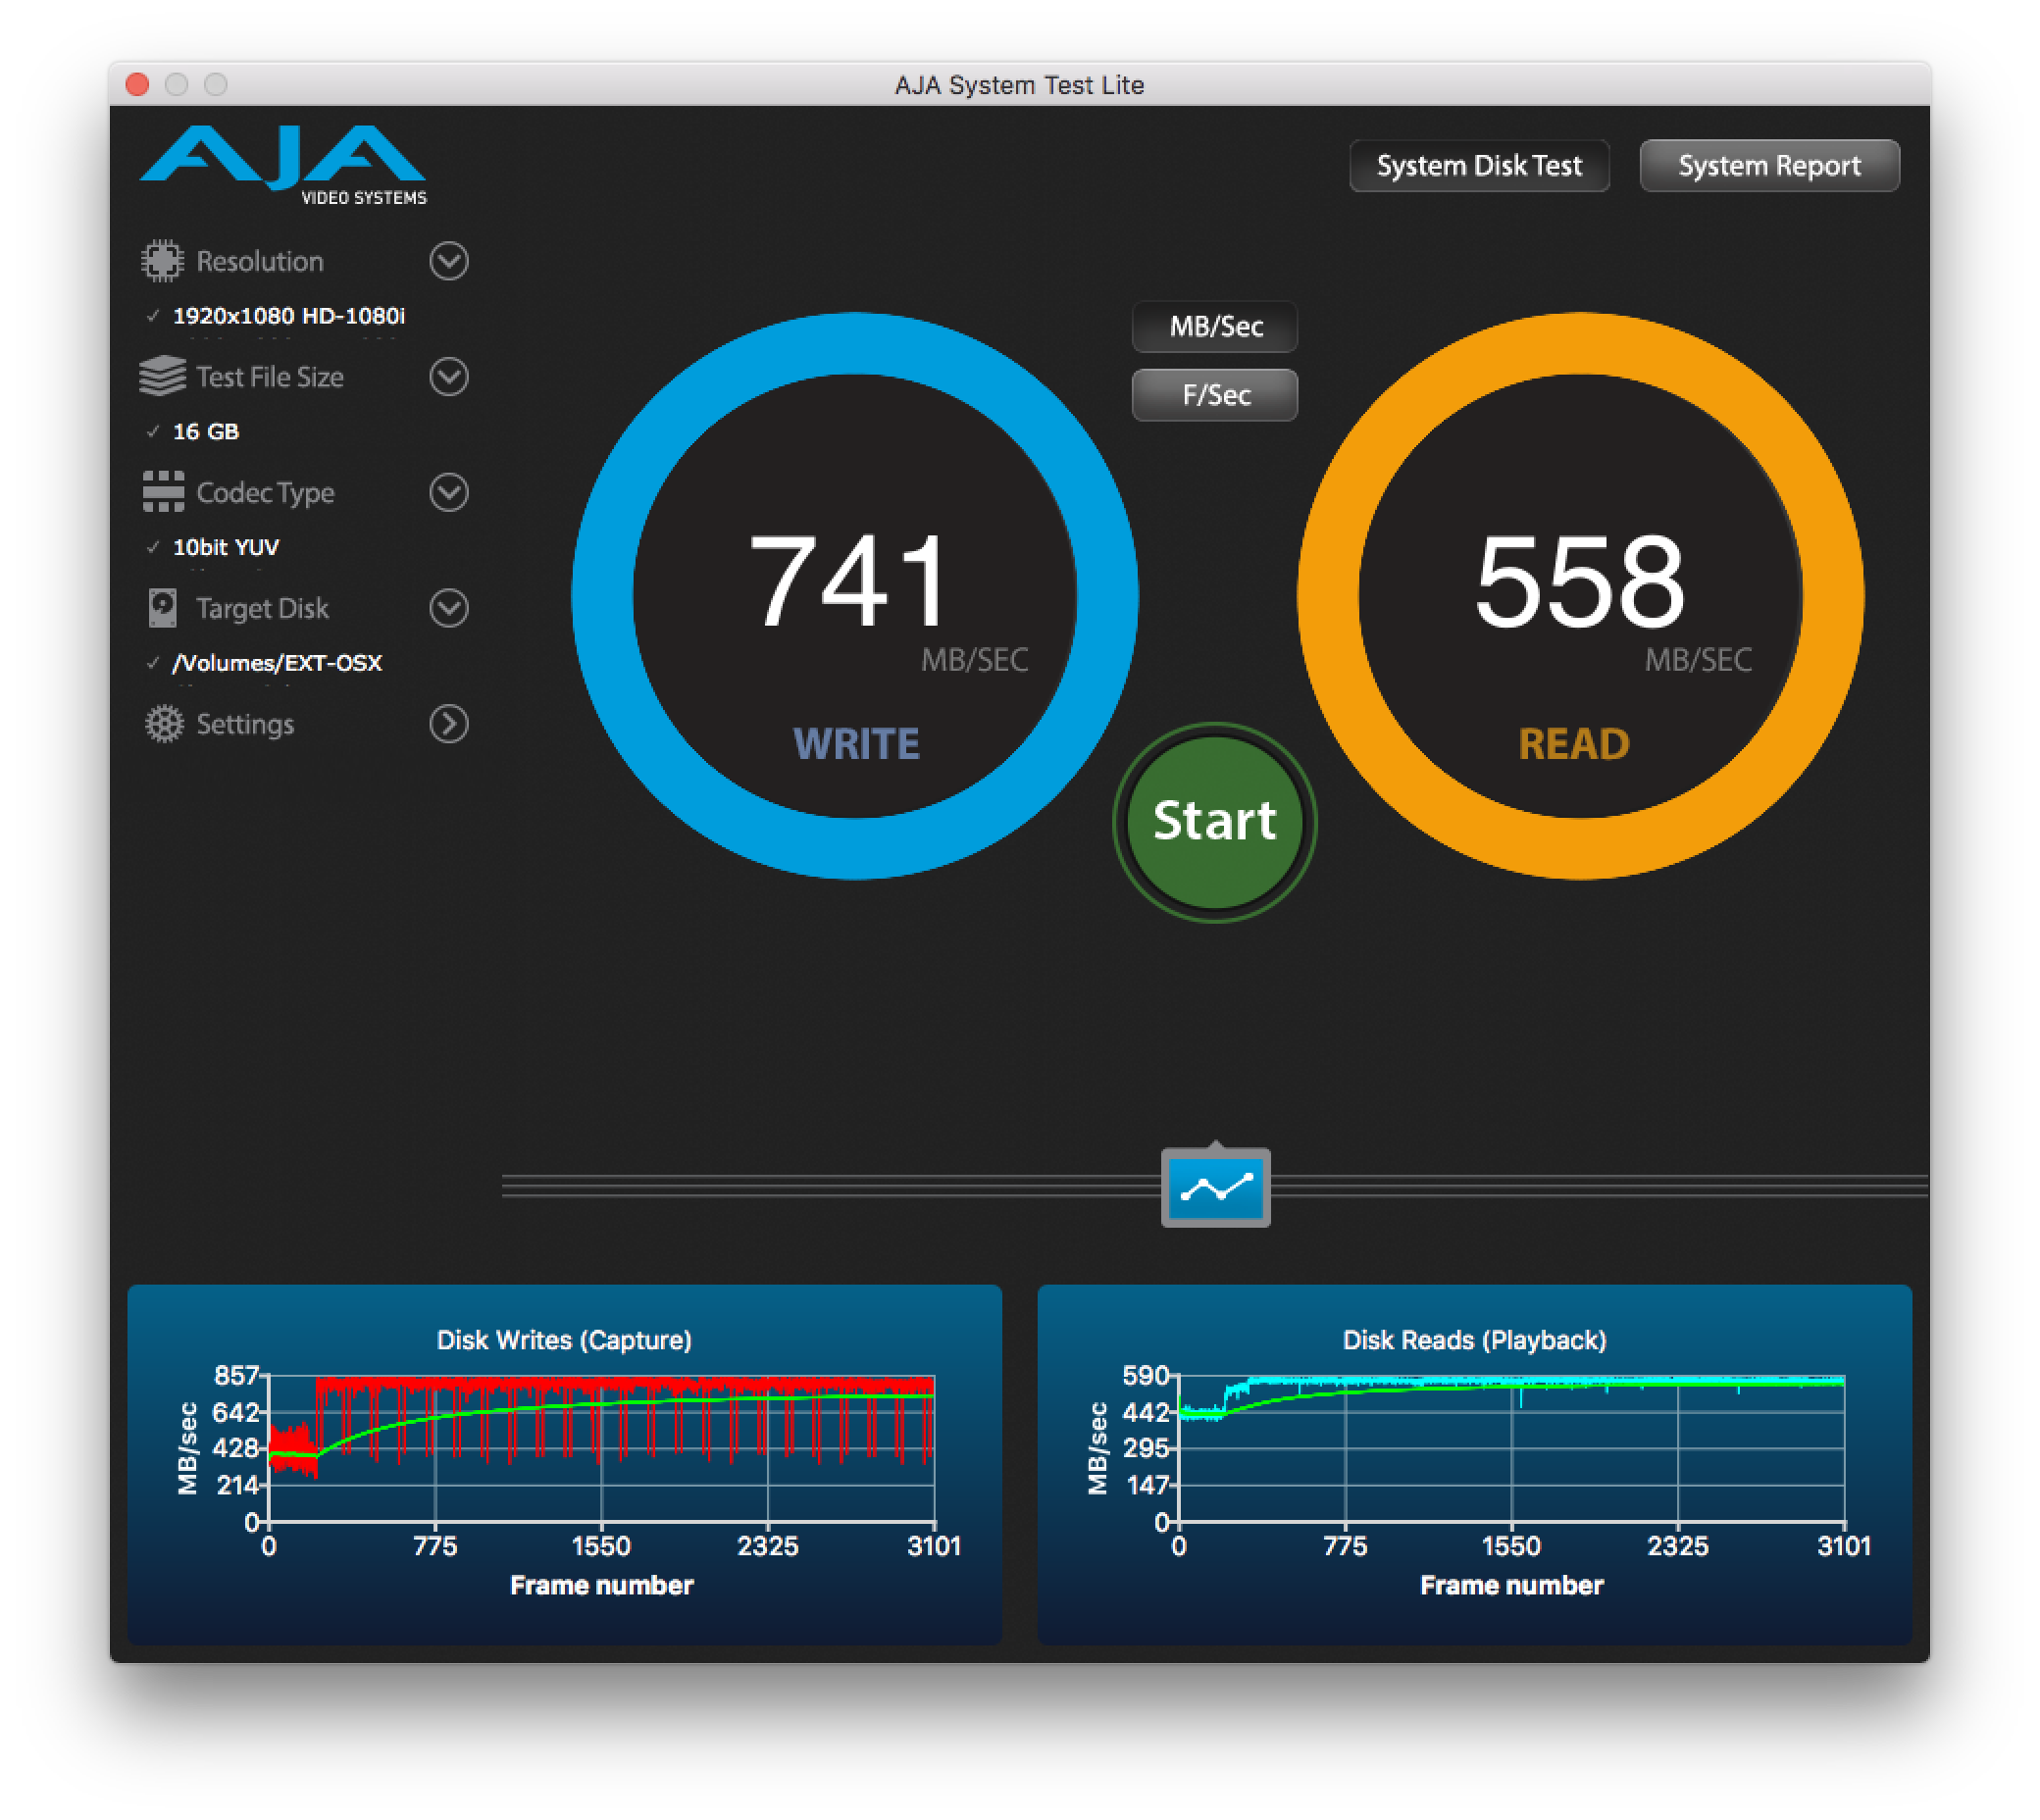This screenshot has width=2040, height=1820.
Task: Switch units to MB/Sec
Action: [1215, 327]
